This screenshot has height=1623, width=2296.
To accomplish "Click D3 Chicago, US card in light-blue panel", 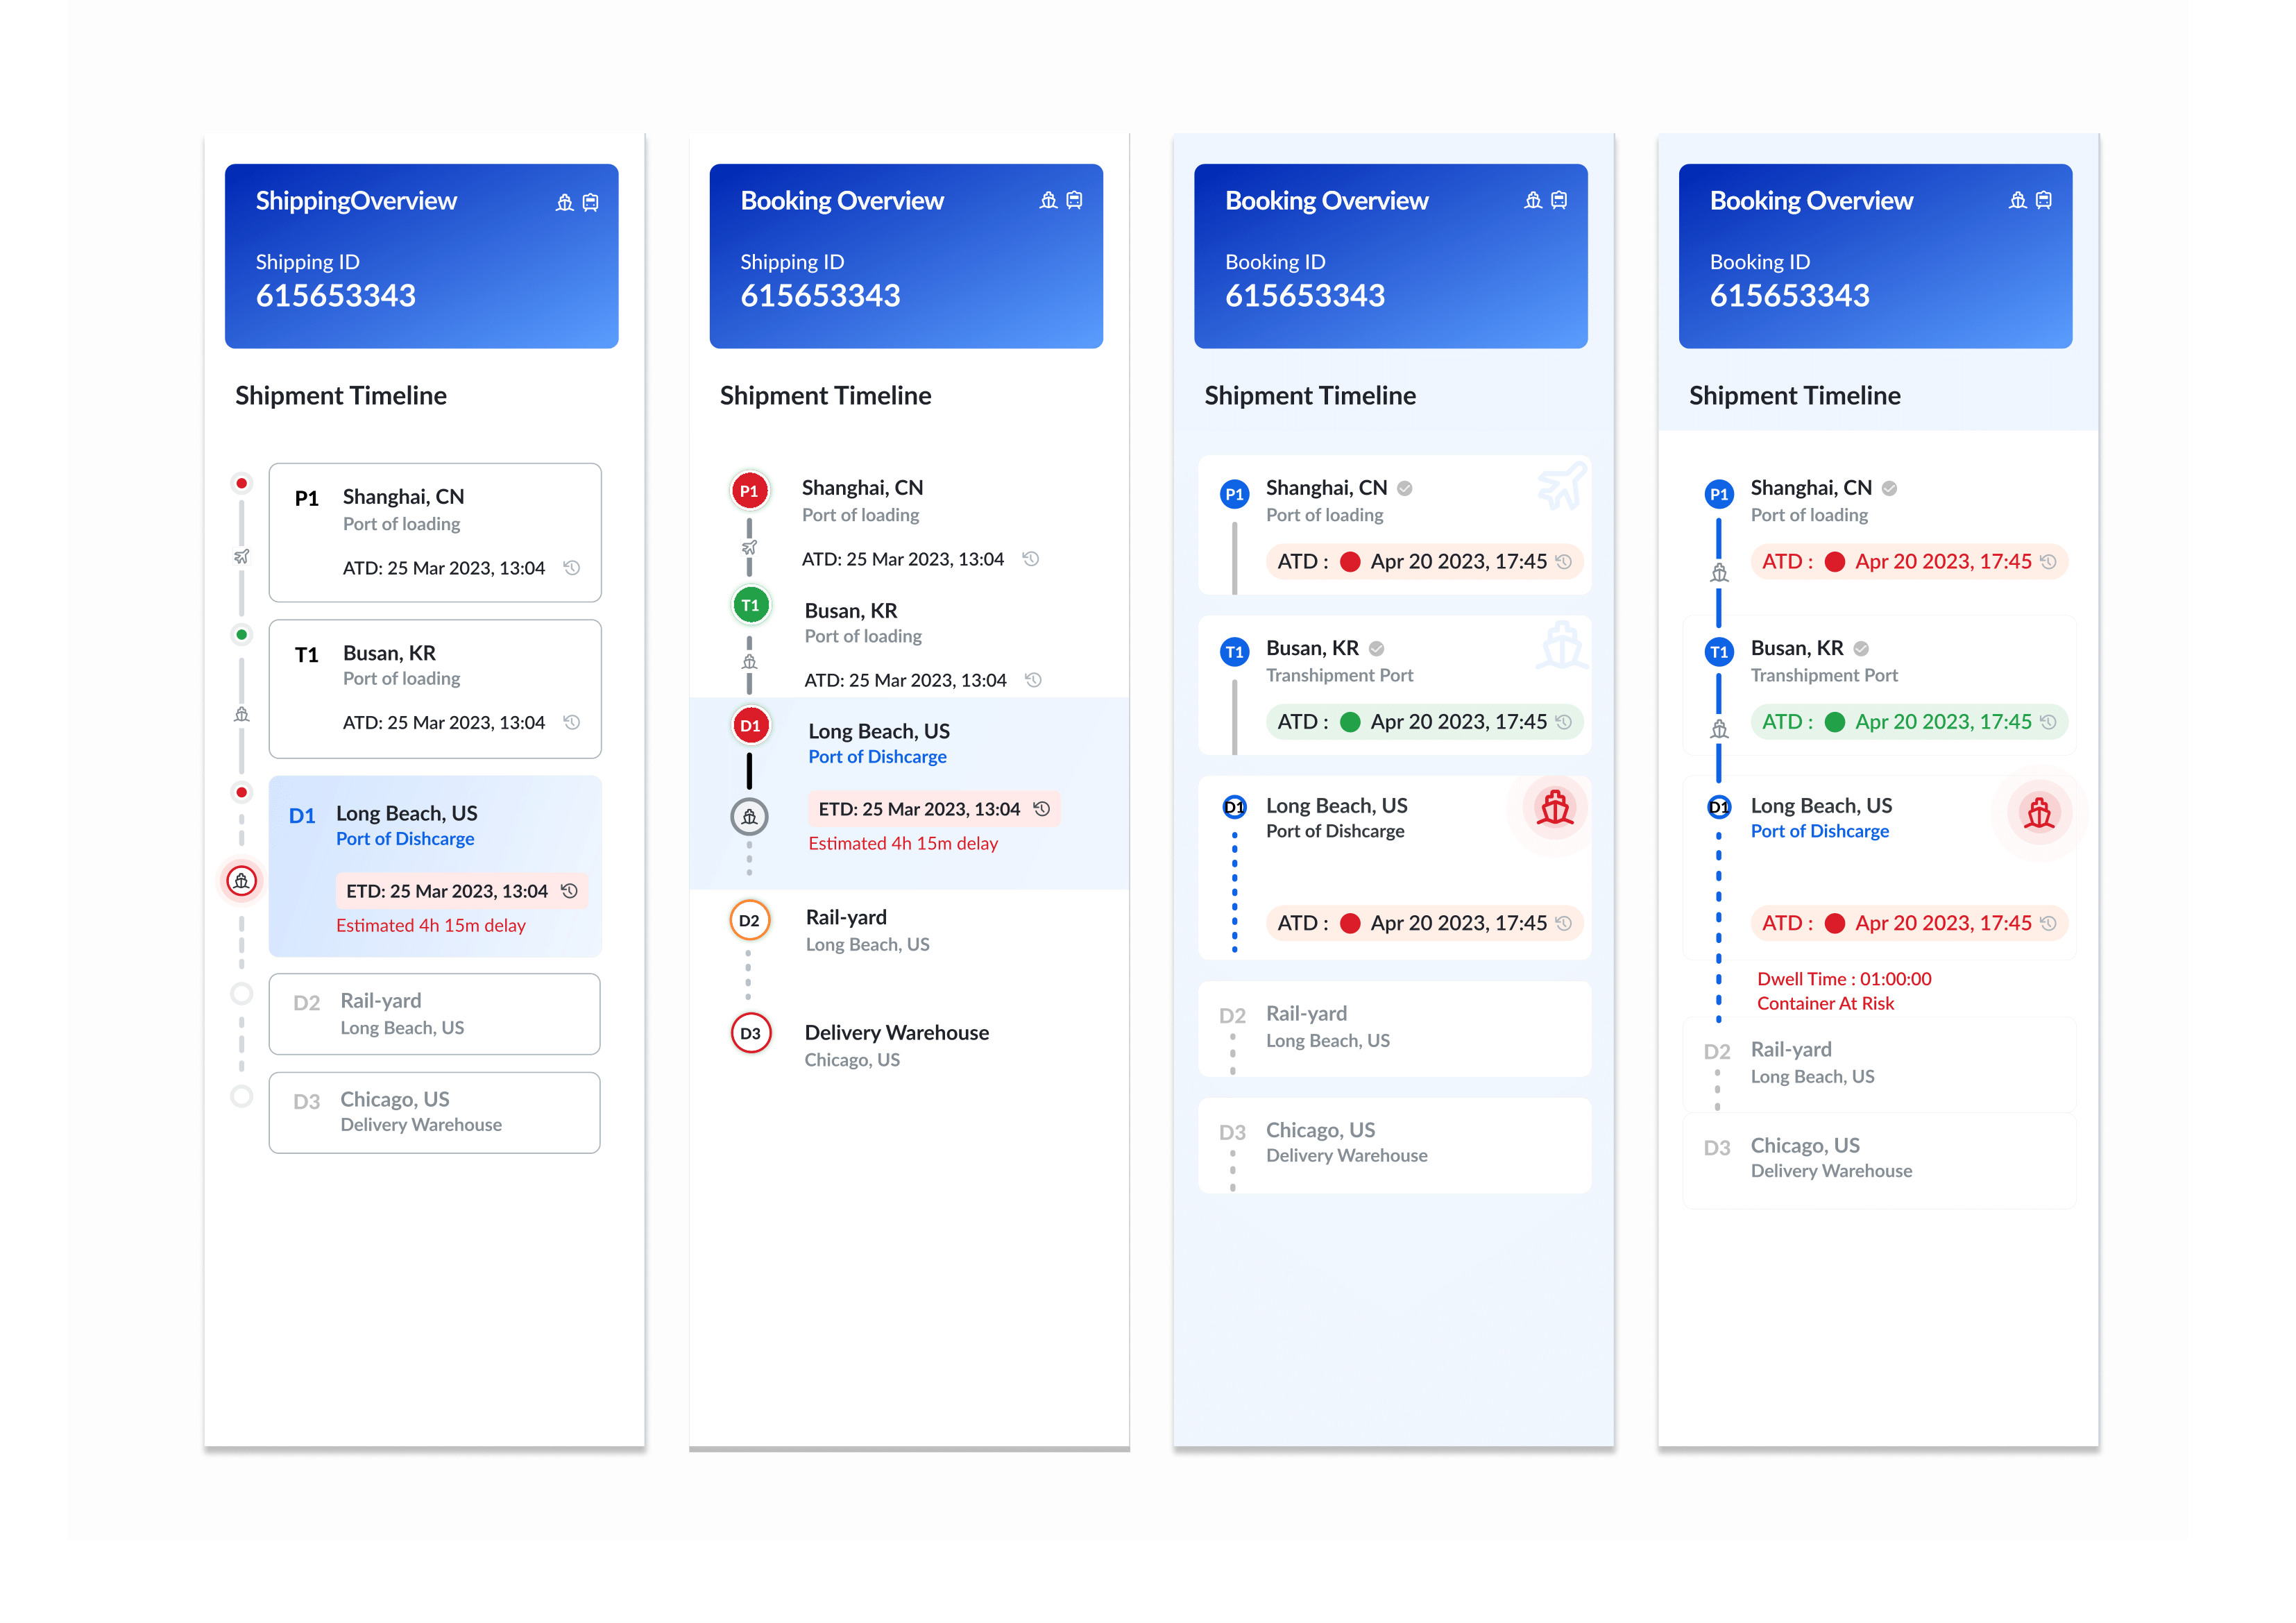I will click(x=1395, y=1146).
